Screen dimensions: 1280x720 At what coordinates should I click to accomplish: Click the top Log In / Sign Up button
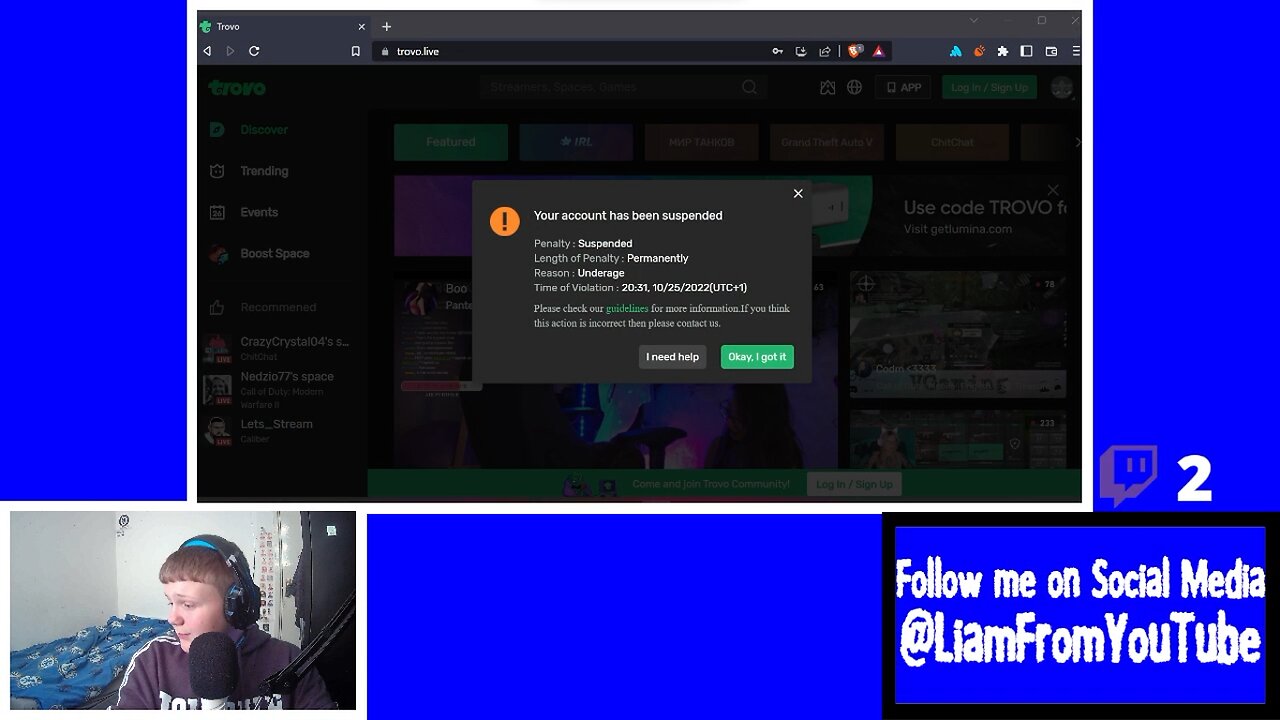pos(989,87)
